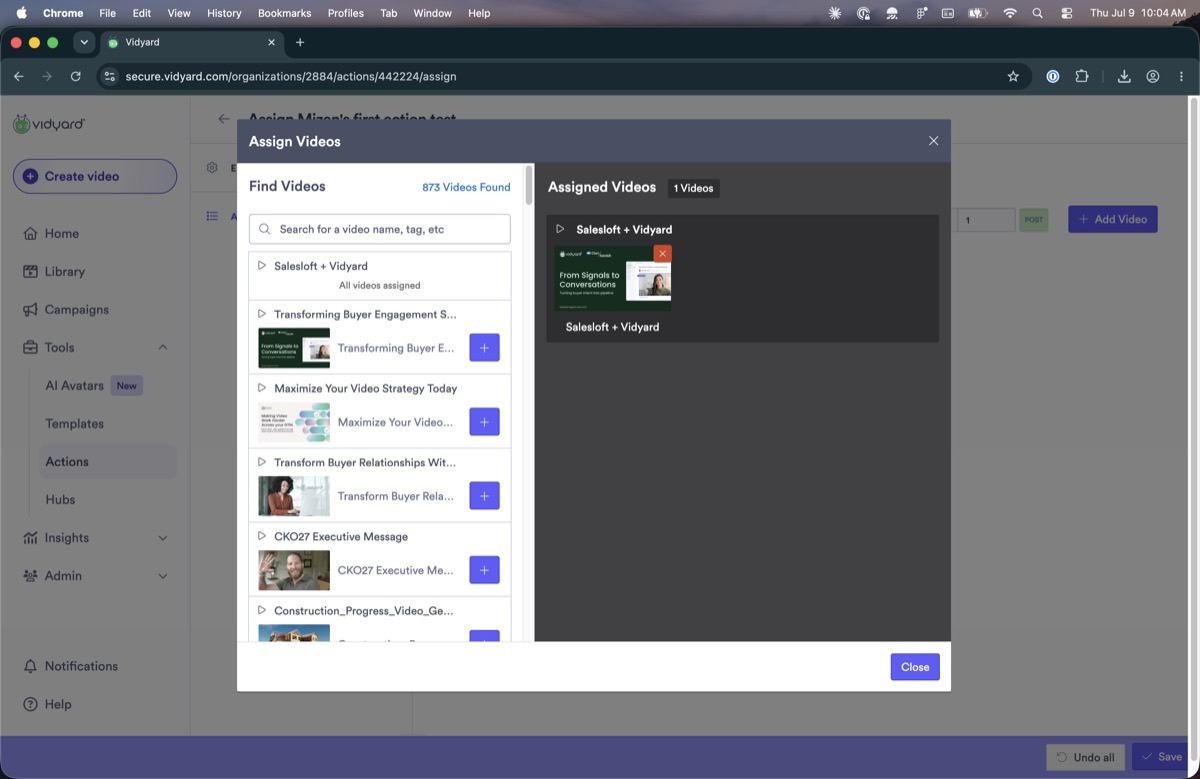Open Templates under Tools
1200x779 pixels.
click(74, 423)
